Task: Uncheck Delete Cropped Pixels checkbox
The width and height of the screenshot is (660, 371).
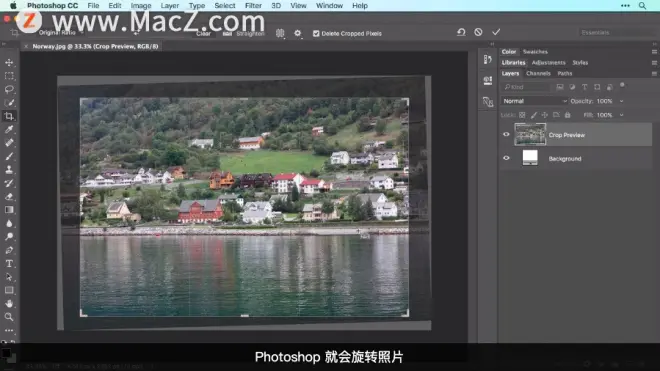Action: coord(316,33)
